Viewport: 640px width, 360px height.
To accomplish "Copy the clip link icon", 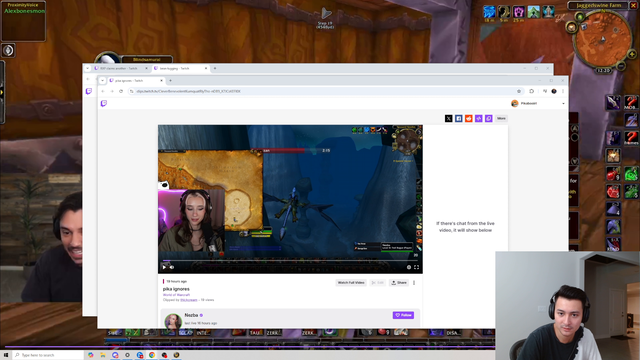I will click(489, 118).
